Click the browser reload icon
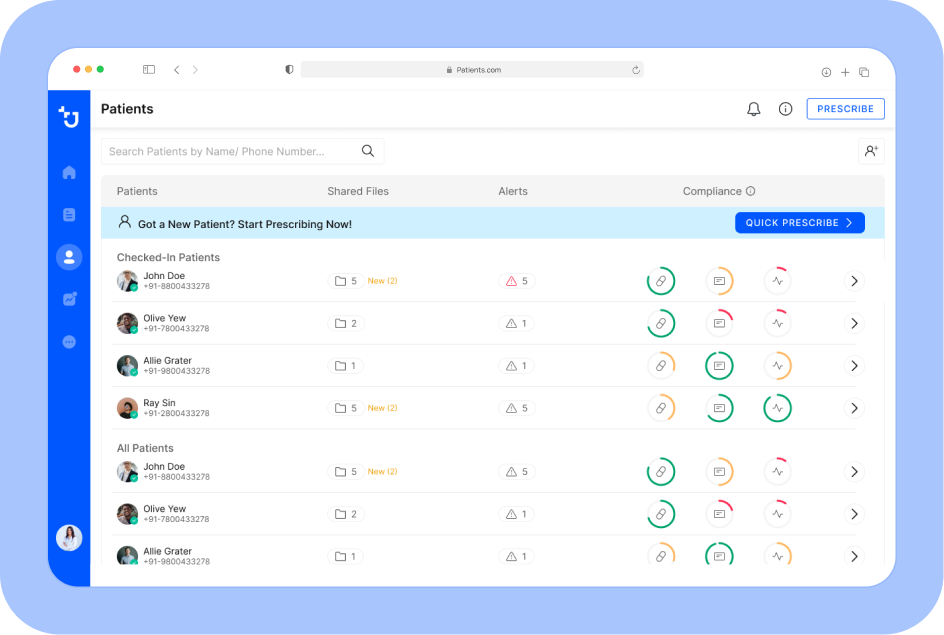This screenshot has width=944, height=635. [x=636, y=70]
